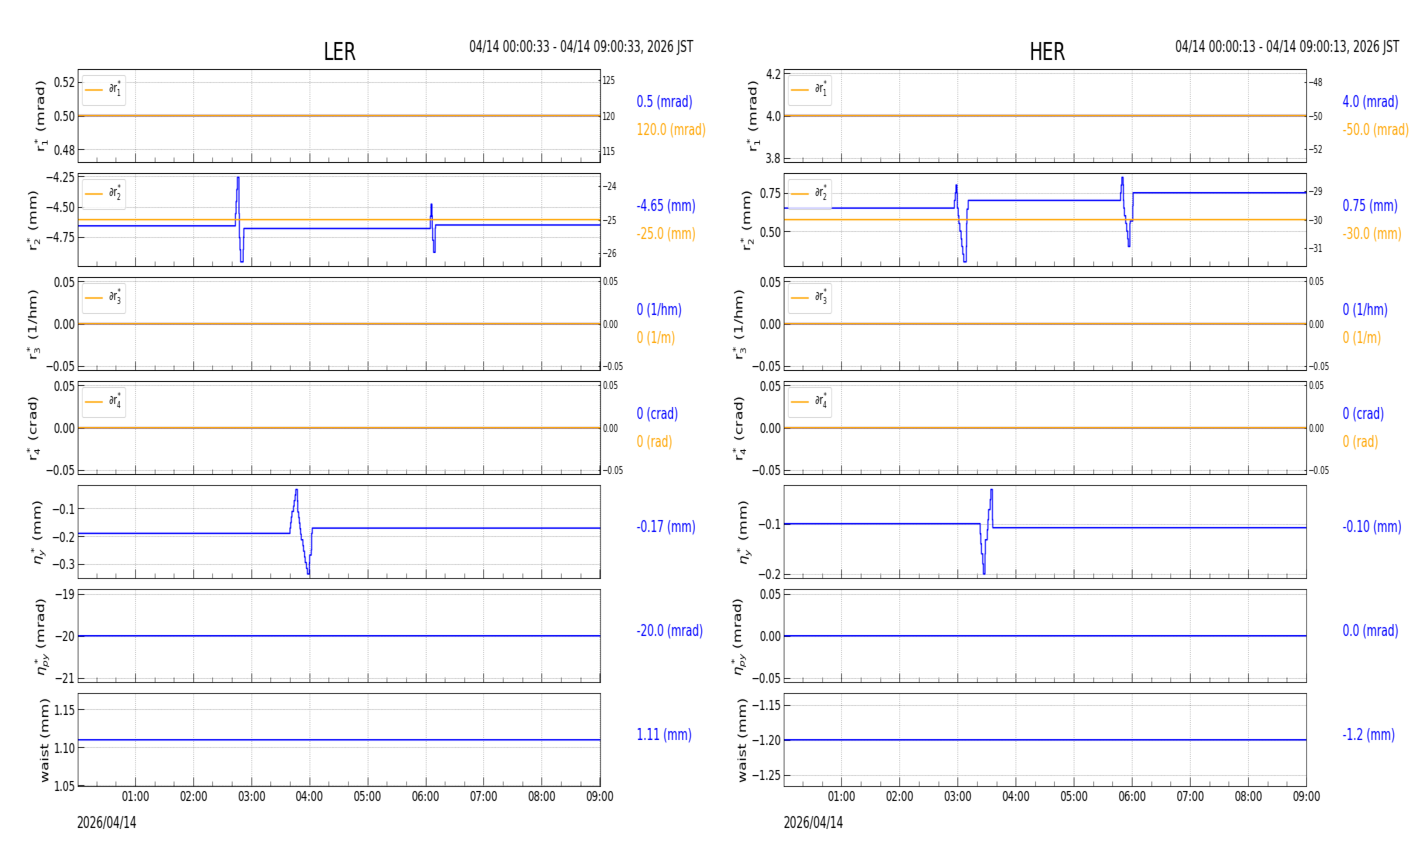
Task: Click the orange 120.0 (mrad) readout
Action: 671,129
